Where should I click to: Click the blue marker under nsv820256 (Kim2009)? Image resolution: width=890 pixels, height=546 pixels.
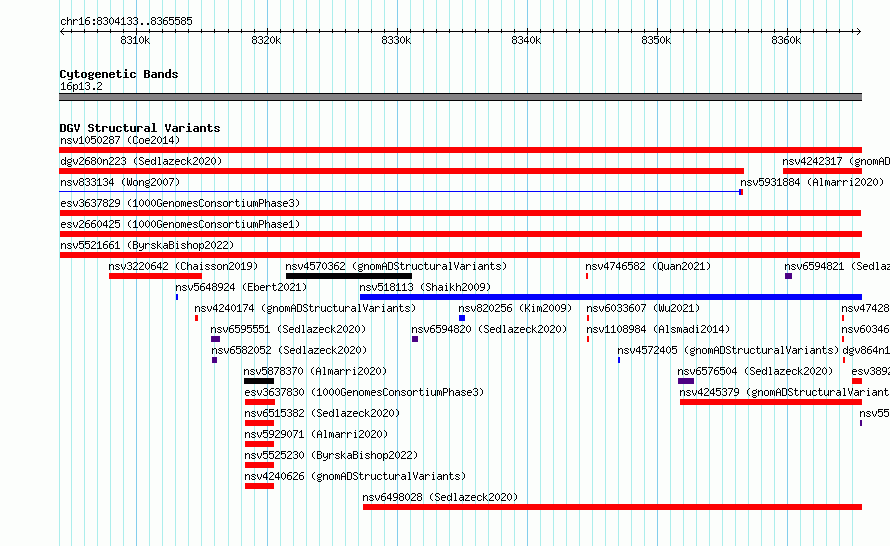(x=462, y=318)
